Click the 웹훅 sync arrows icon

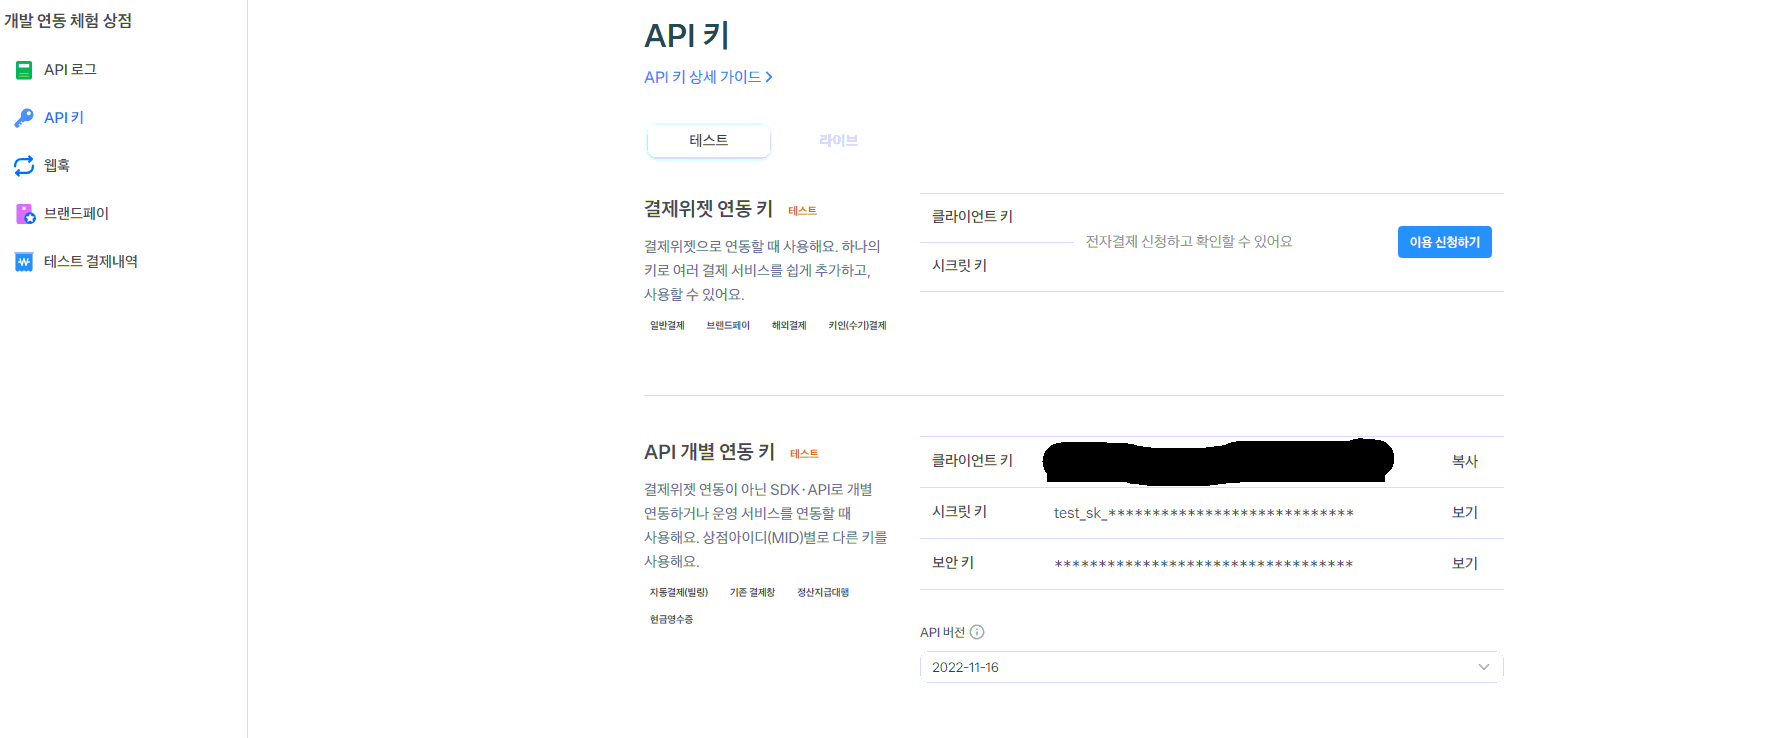tap(24, 166)
